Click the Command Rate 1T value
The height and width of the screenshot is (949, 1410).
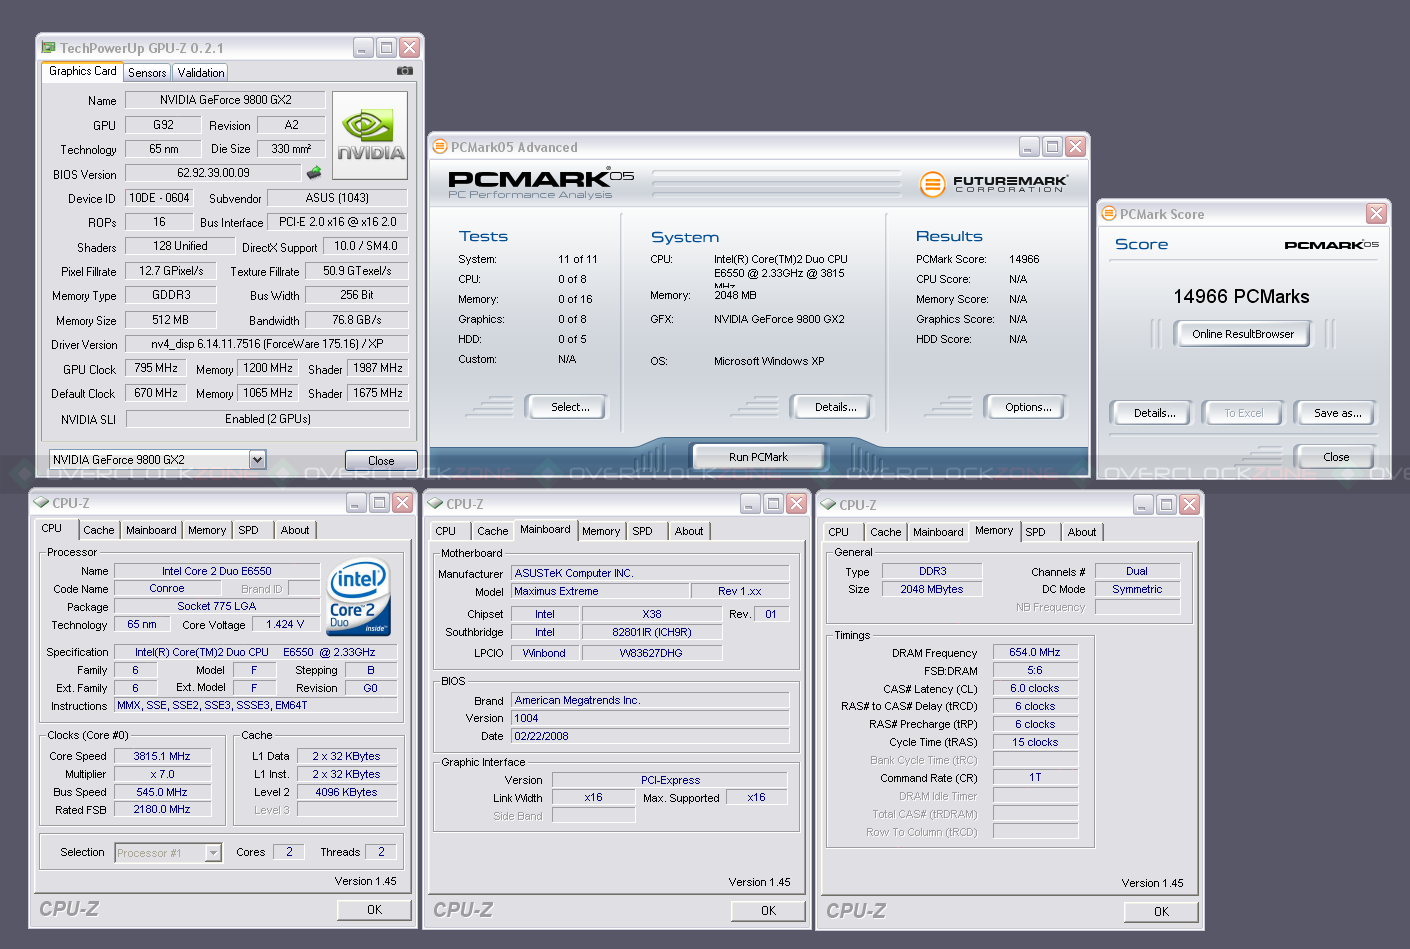(1035, 777)
